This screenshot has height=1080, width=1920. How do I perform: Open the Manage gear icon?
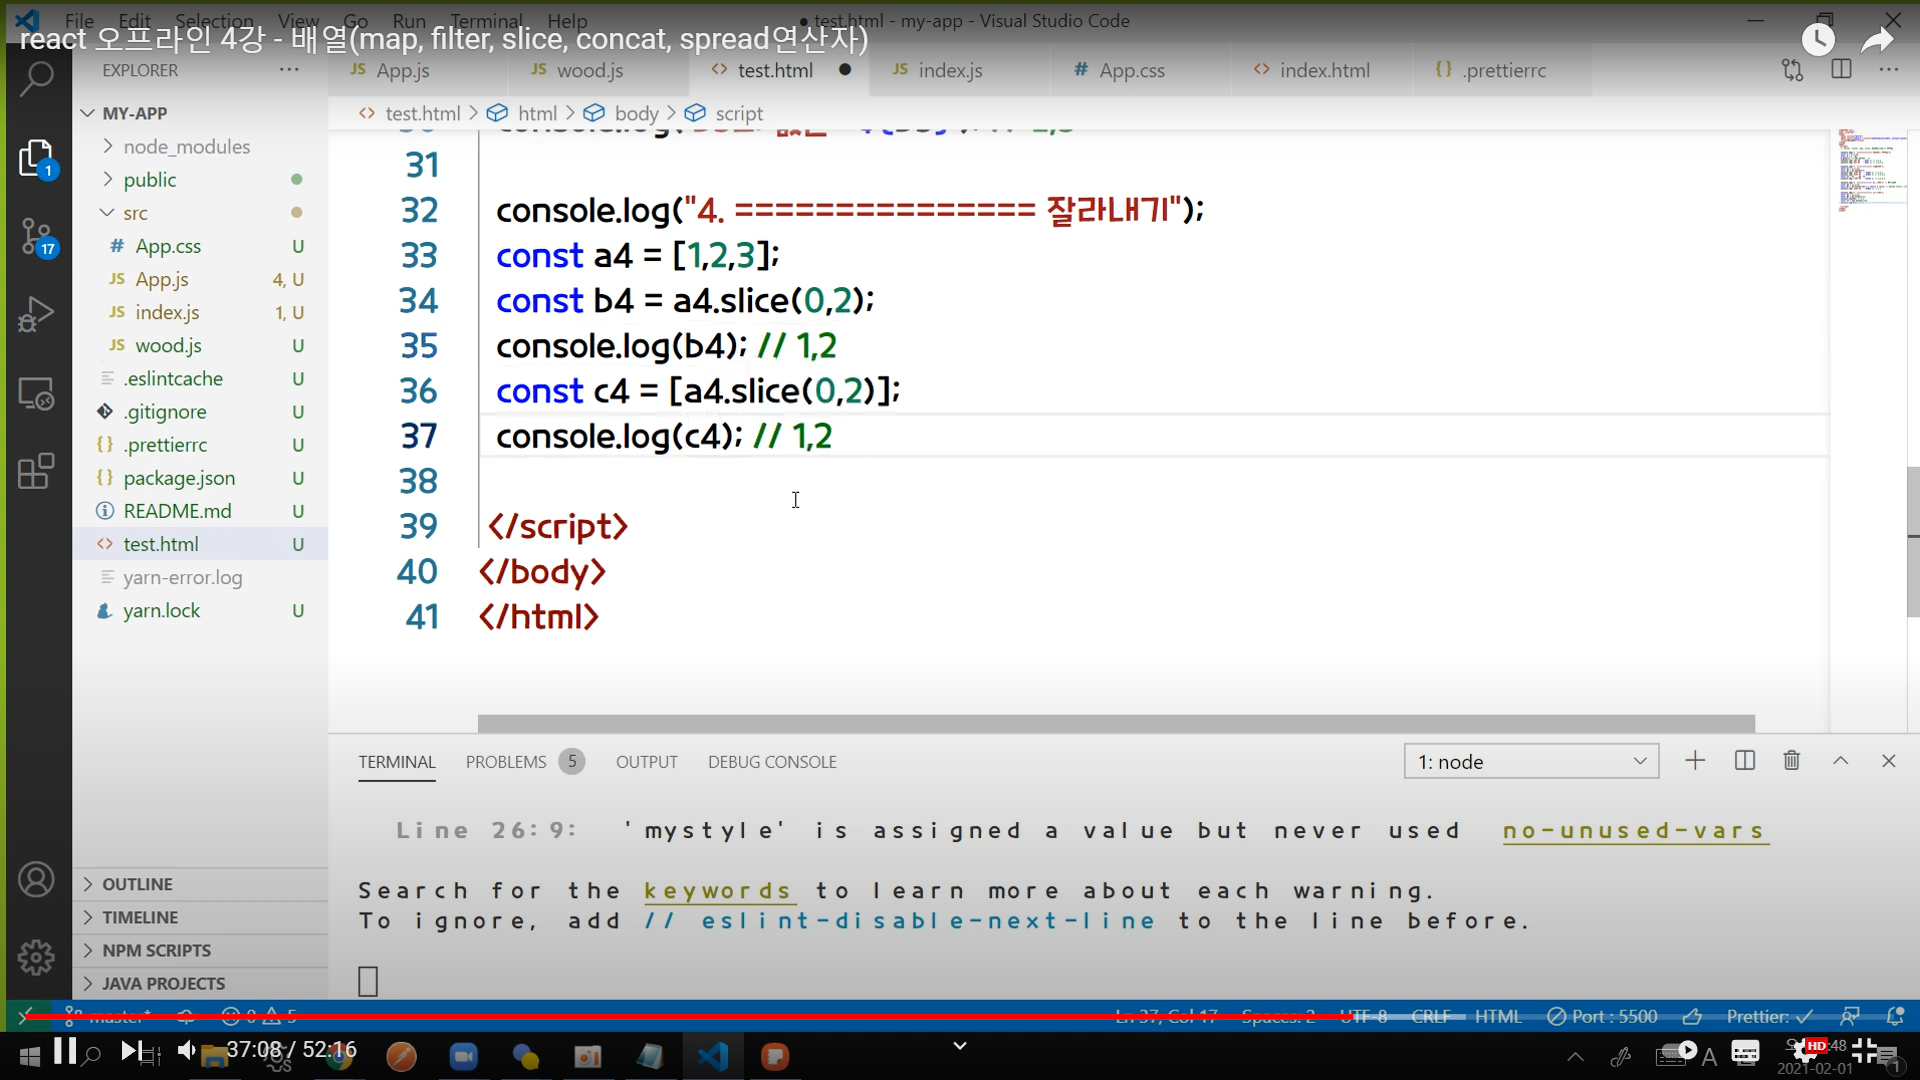[x=36, y=957]
